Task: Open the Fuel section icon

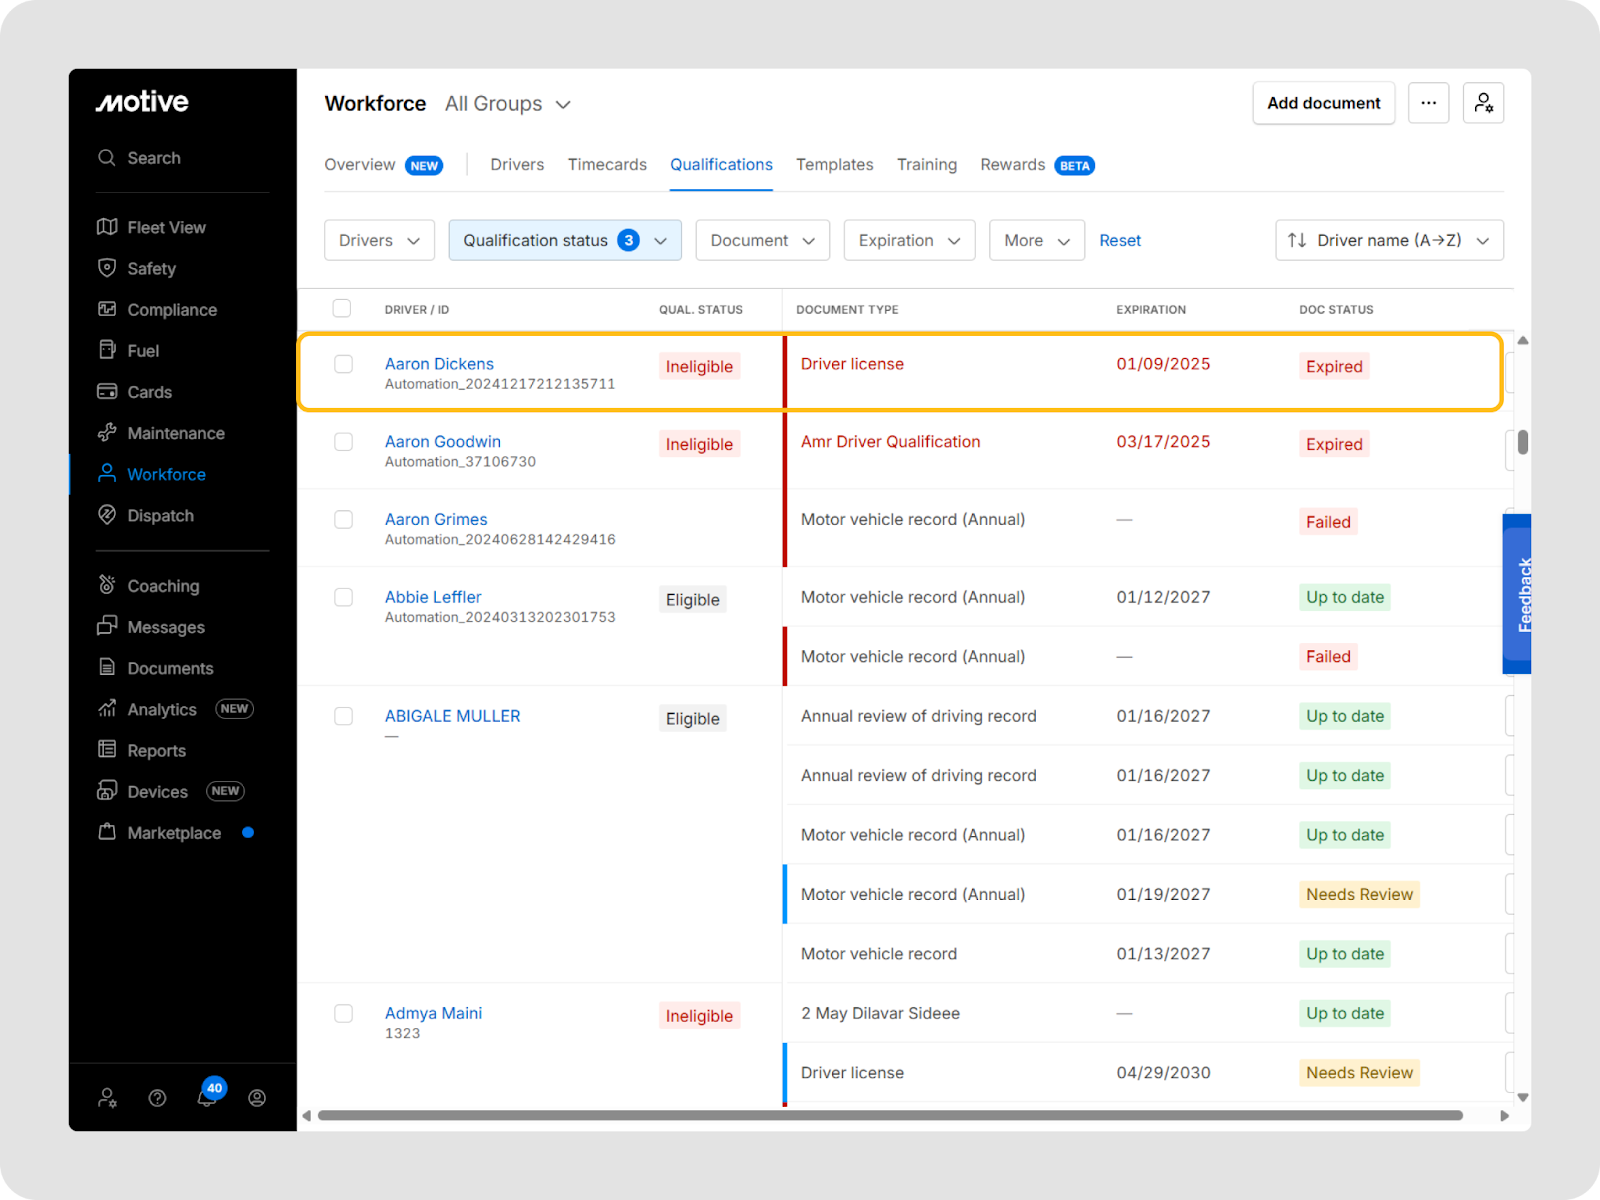Action: click(x=107, y=350)
